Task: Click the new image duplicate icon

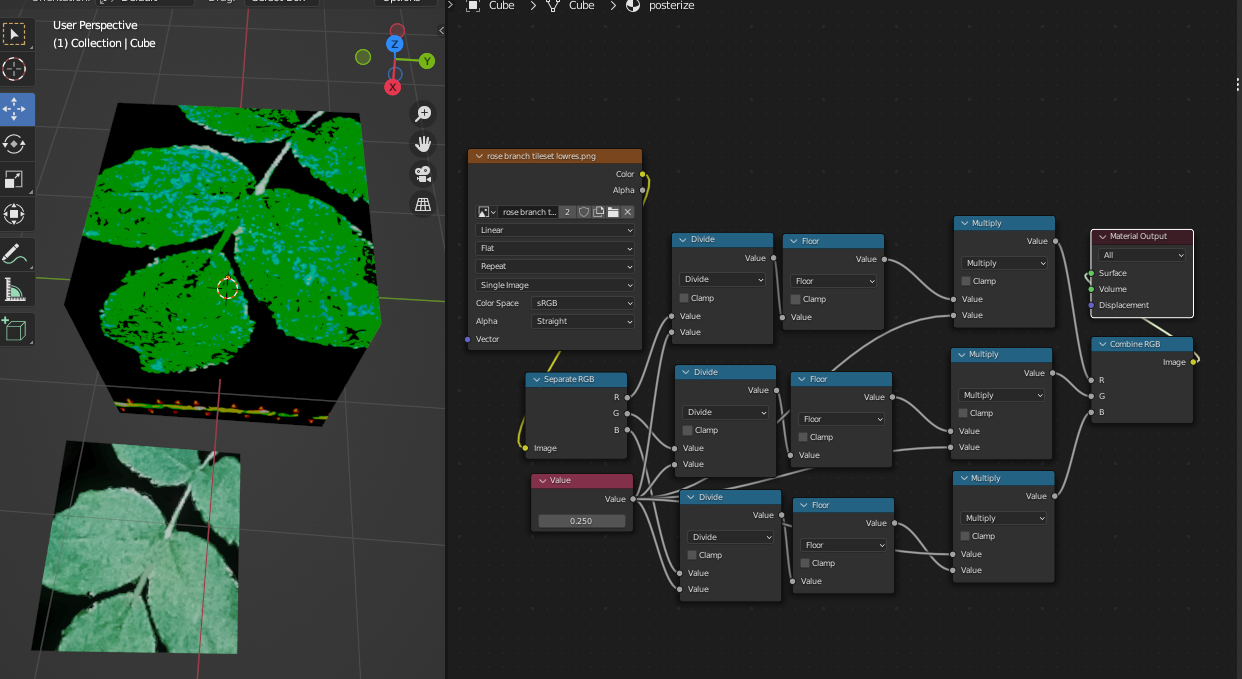Action: point(598,212)
